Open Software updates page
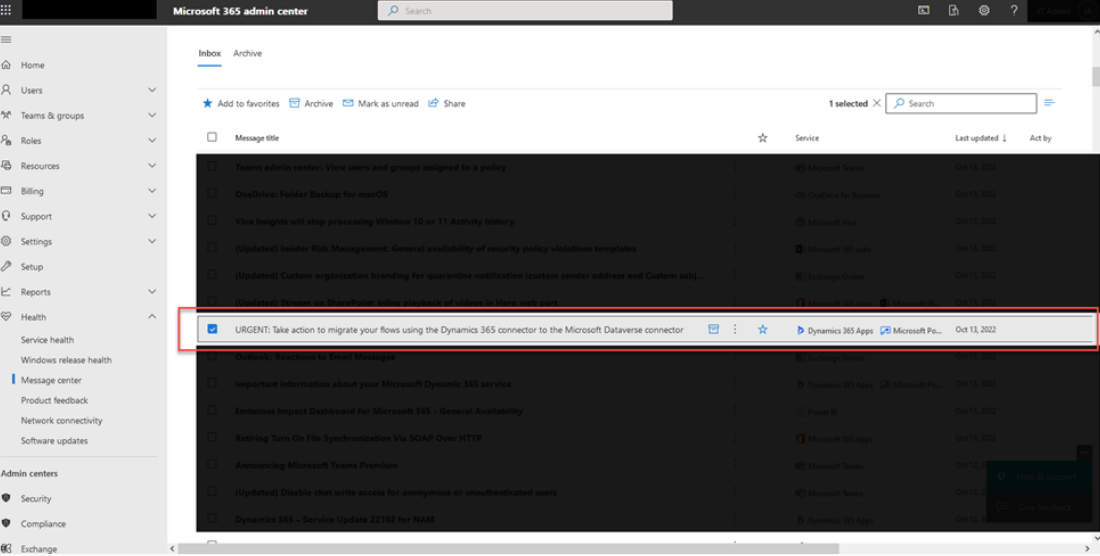Screen dimensions: 1100x556 55,441
